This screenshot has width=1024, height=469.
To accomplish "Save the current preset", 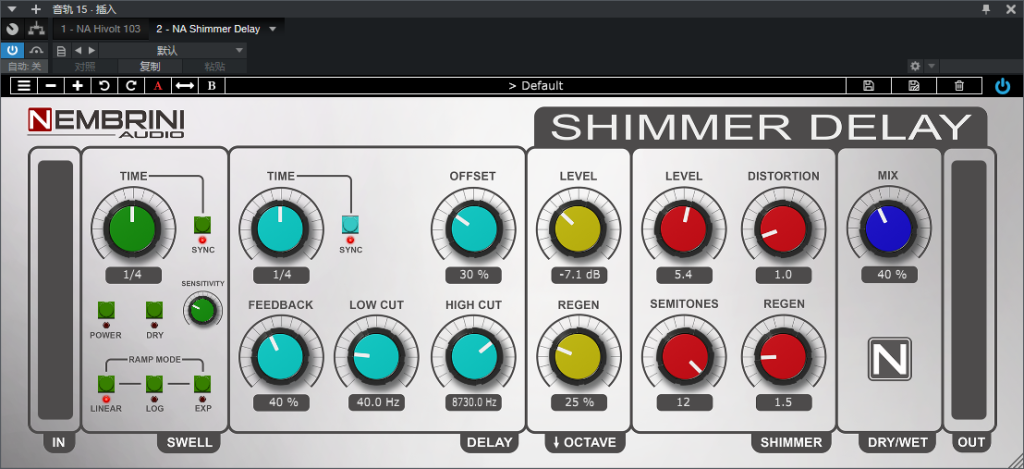I will click(869, 86).
